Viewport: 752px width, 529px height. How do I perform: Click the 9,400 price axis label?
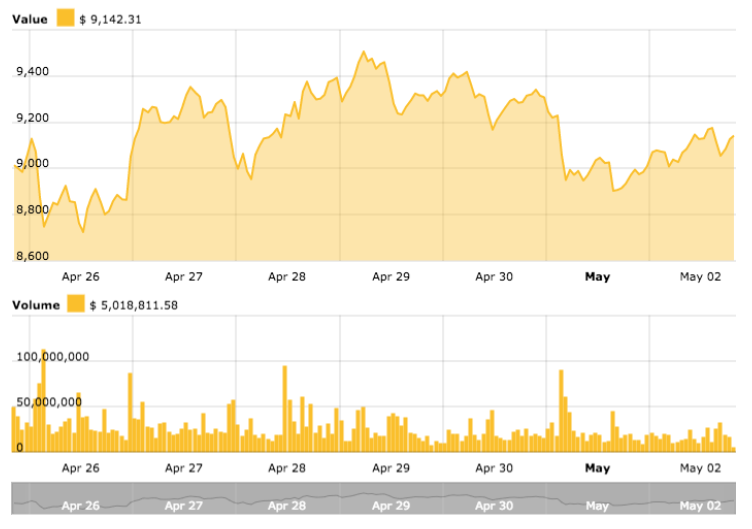point(33,72)
